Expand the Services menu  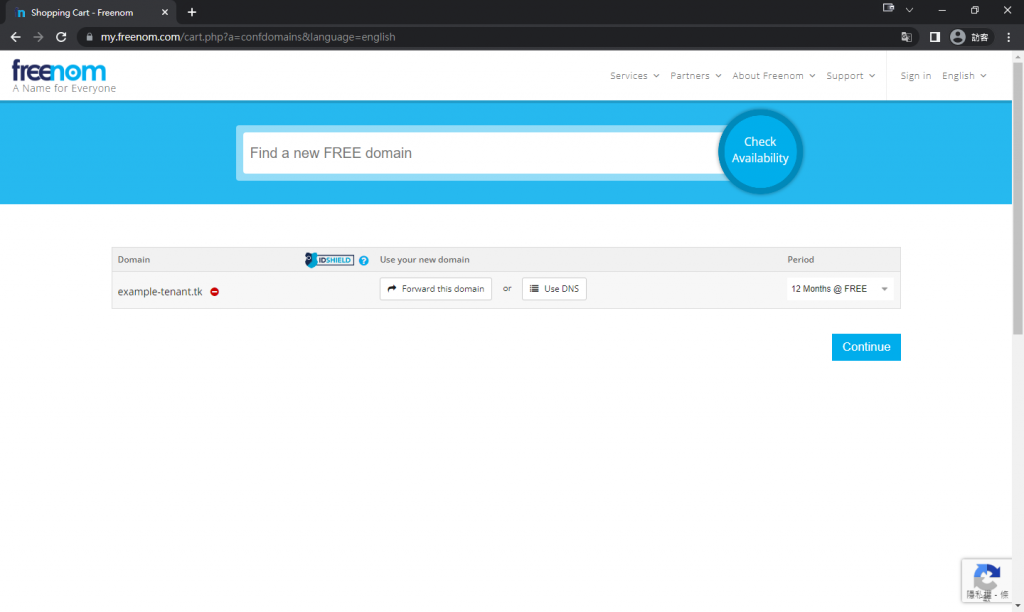634,76
